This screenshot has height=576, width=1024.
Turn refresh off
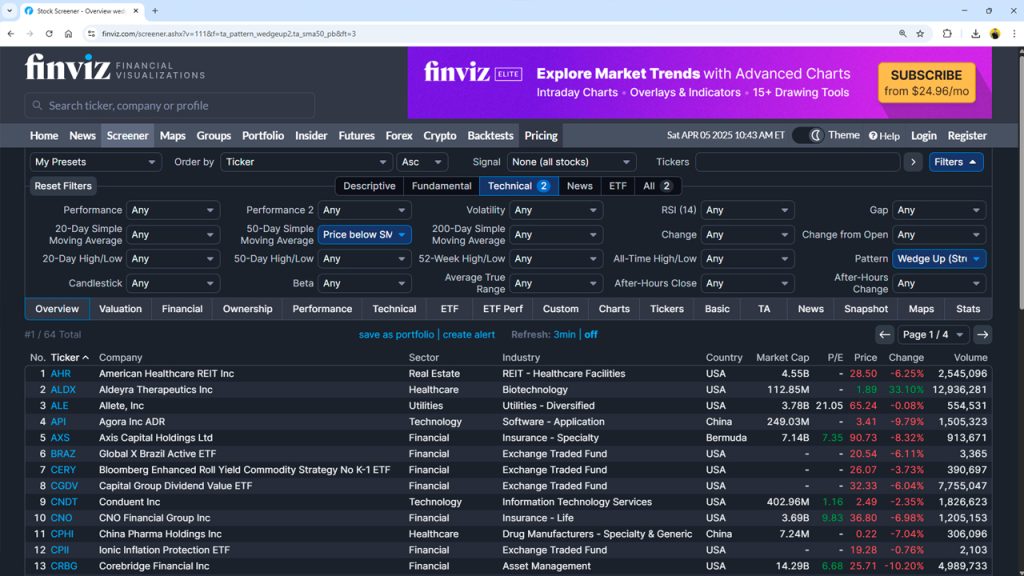tap(590, 334)
